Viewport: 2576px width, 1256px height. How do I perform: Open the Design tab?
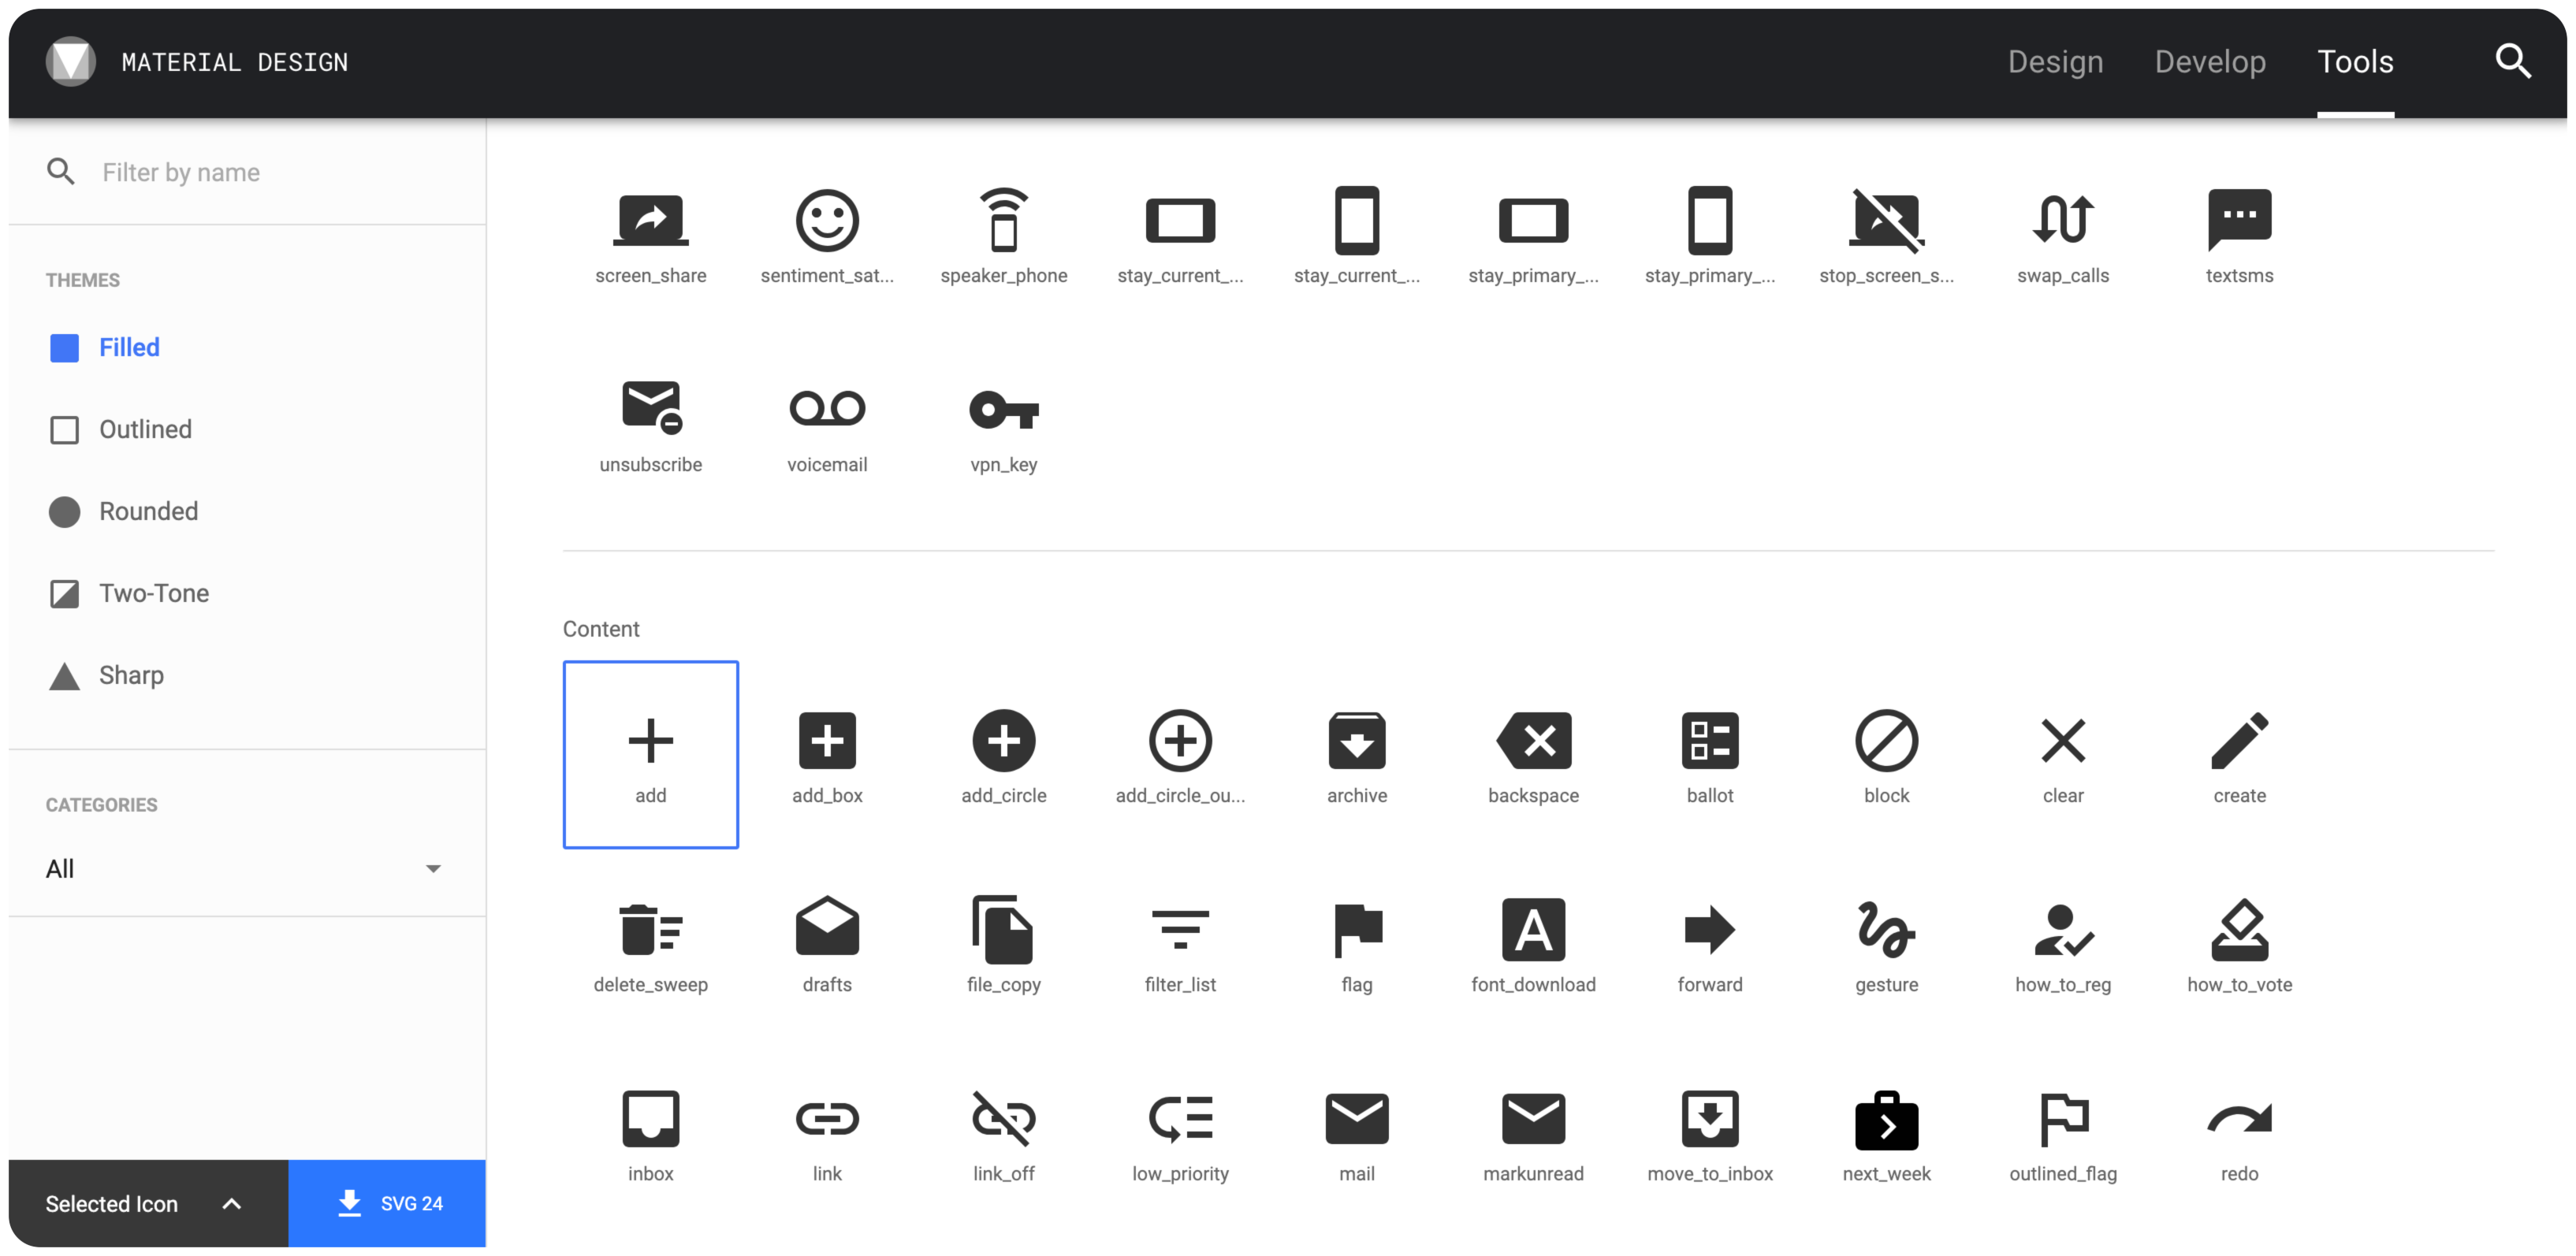(x=2054, y=62)
